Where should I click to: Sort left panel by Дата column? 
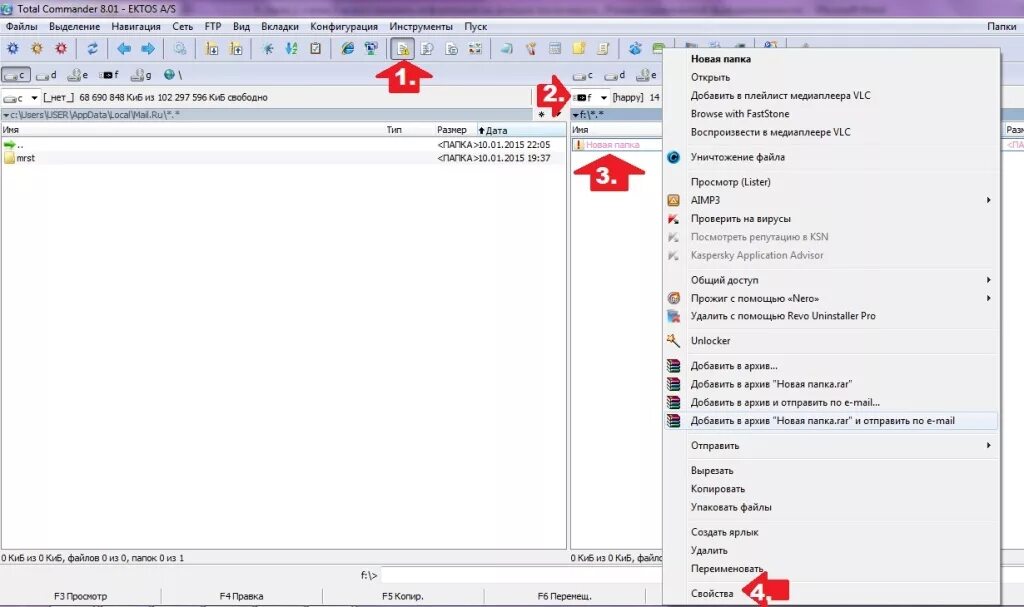521,130
